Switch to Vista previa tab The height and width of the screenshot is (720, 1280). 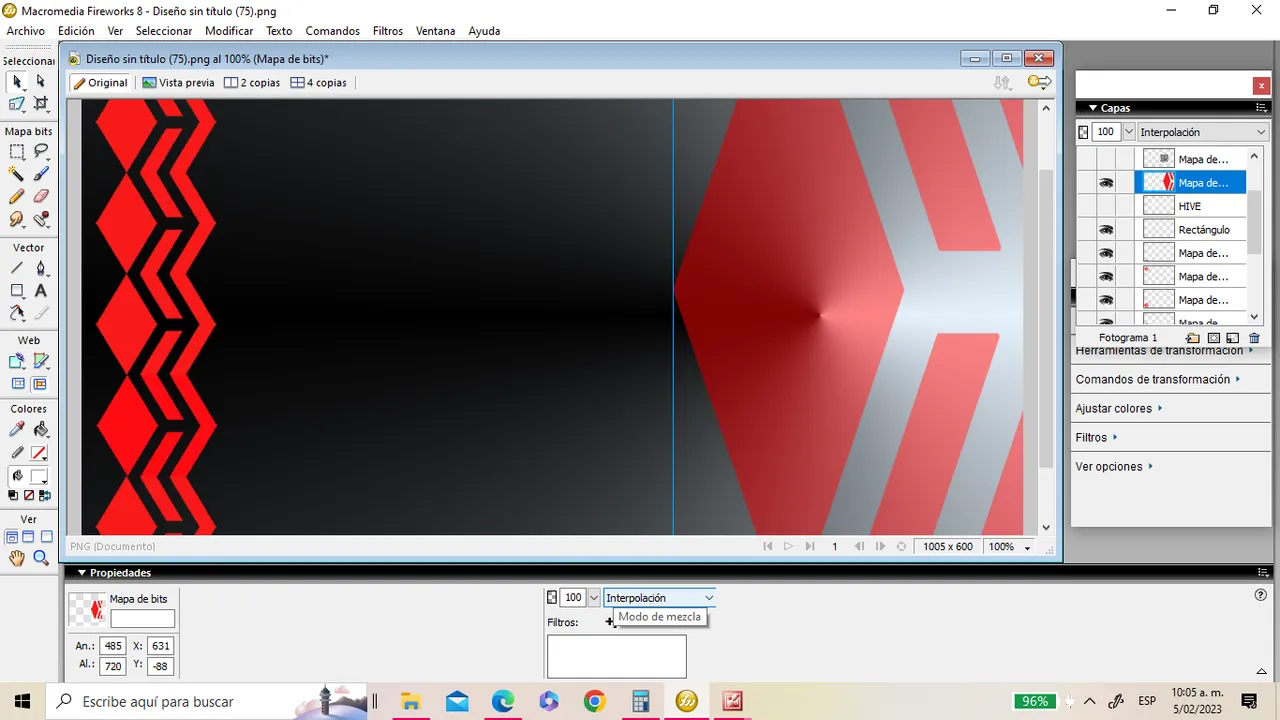coord(179,83)
